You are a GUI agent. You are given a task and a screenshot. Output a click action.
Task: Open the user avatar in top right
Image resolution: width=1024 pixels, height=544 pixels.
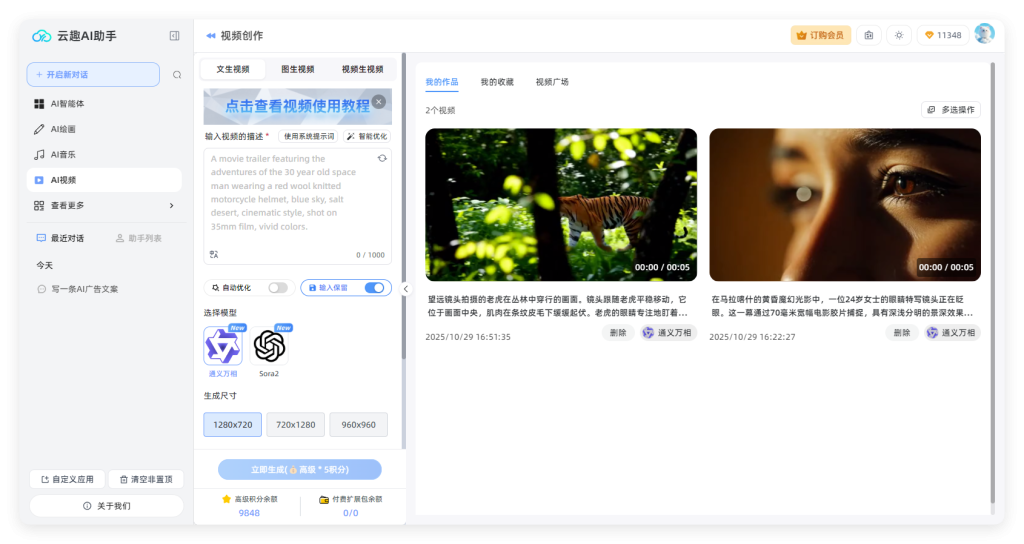point(984,34)
